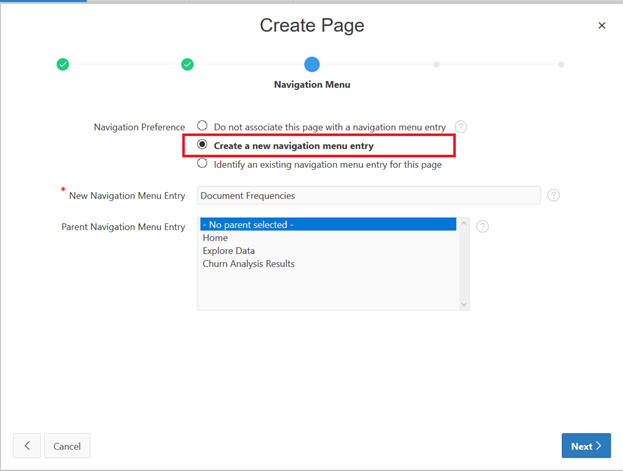Choose Home as parent menu entry
623x471 pixels.
tap(328, 238)
